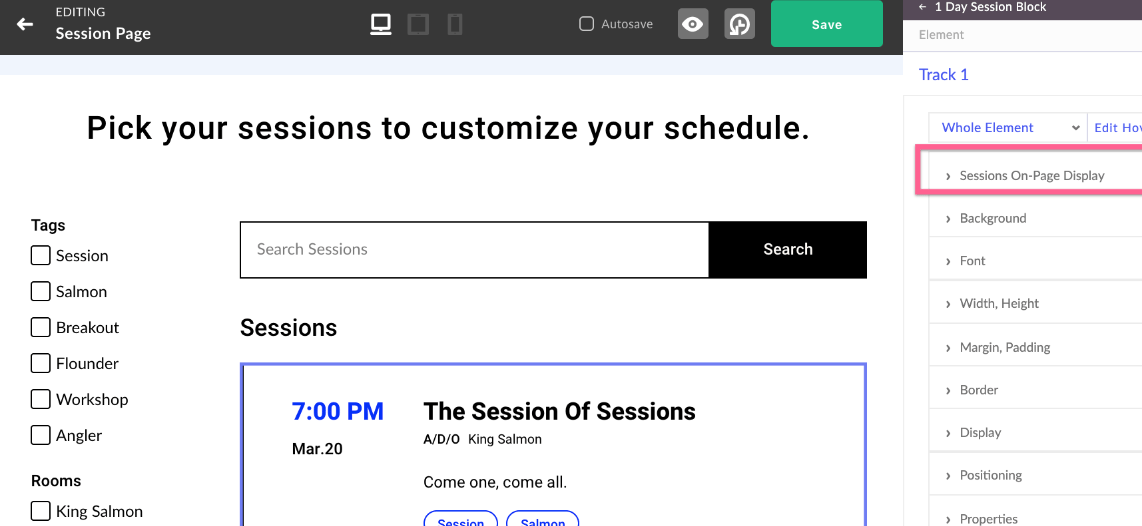This screenshot has height=526, width=1142.
Task: Click the green Save button
Action: (x=827, y=24)
